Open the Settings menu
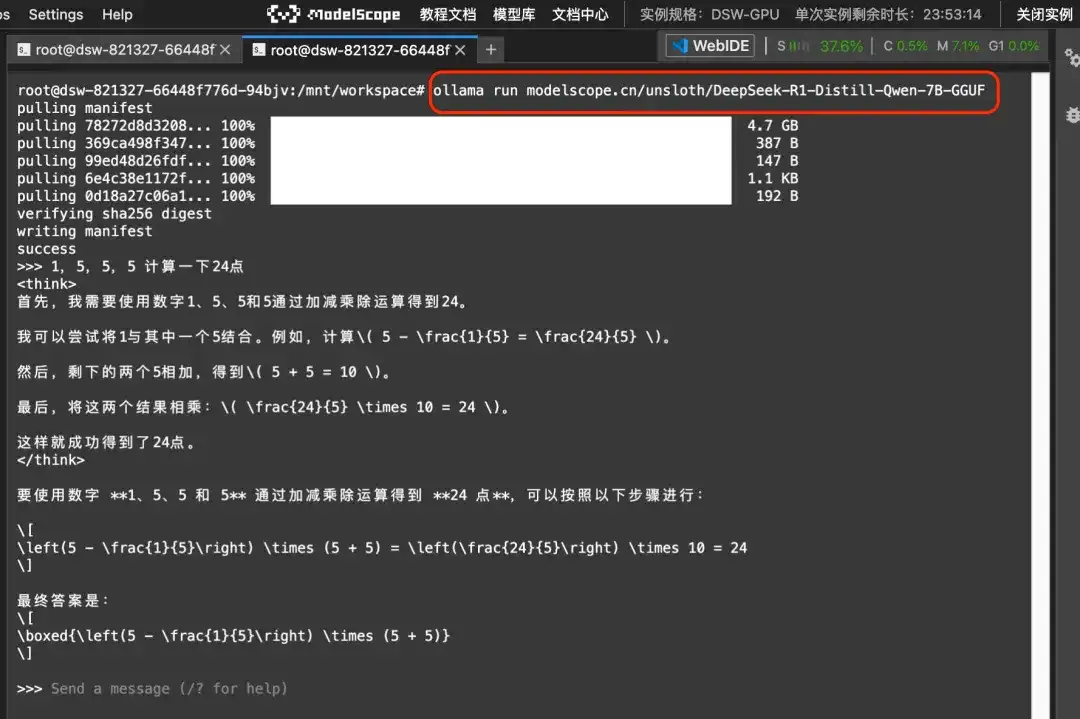The width and height of the screenshot is (1080, 719). pyautogui.click(x=56, y=14)
